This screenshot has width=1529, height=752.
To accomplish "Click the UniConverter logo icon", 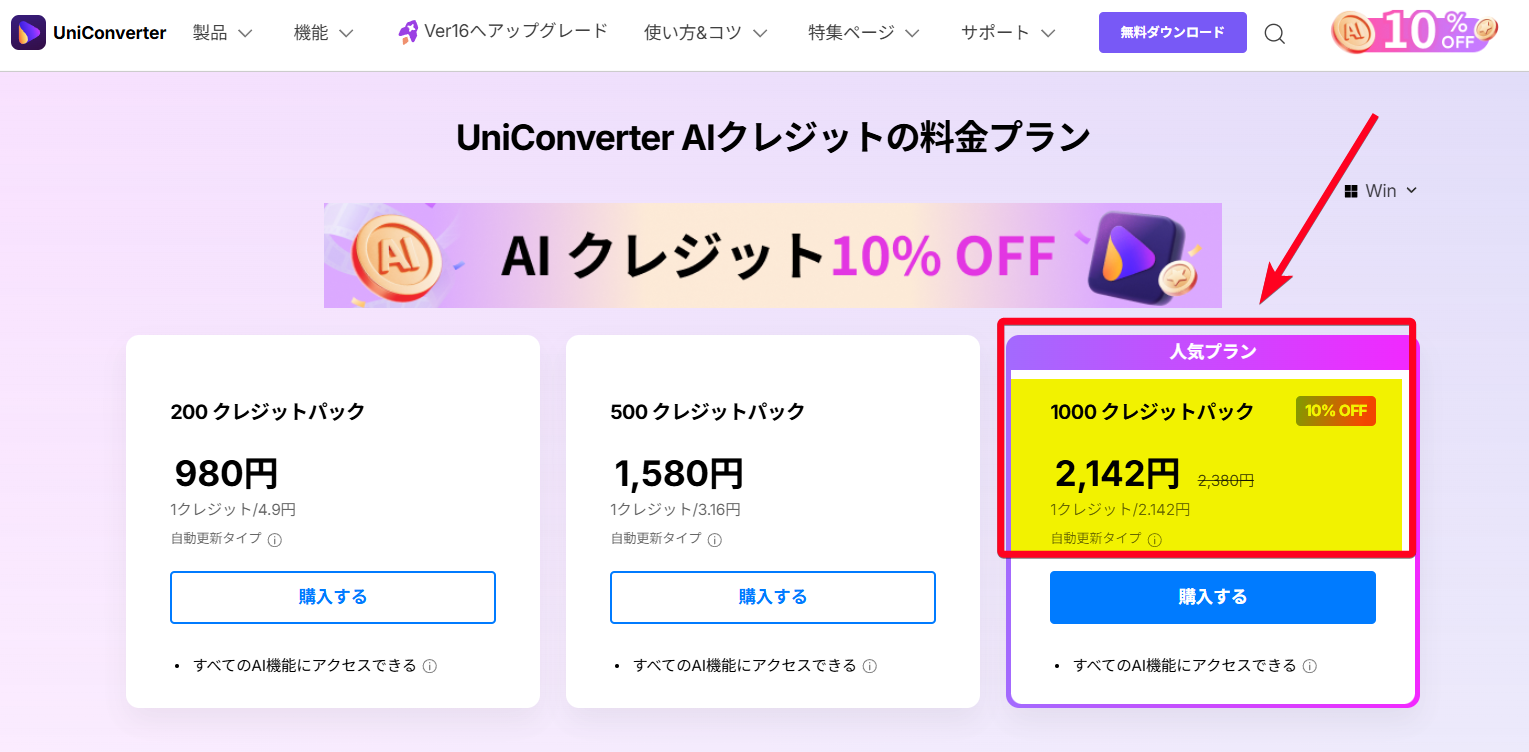I will click(28, 33).
